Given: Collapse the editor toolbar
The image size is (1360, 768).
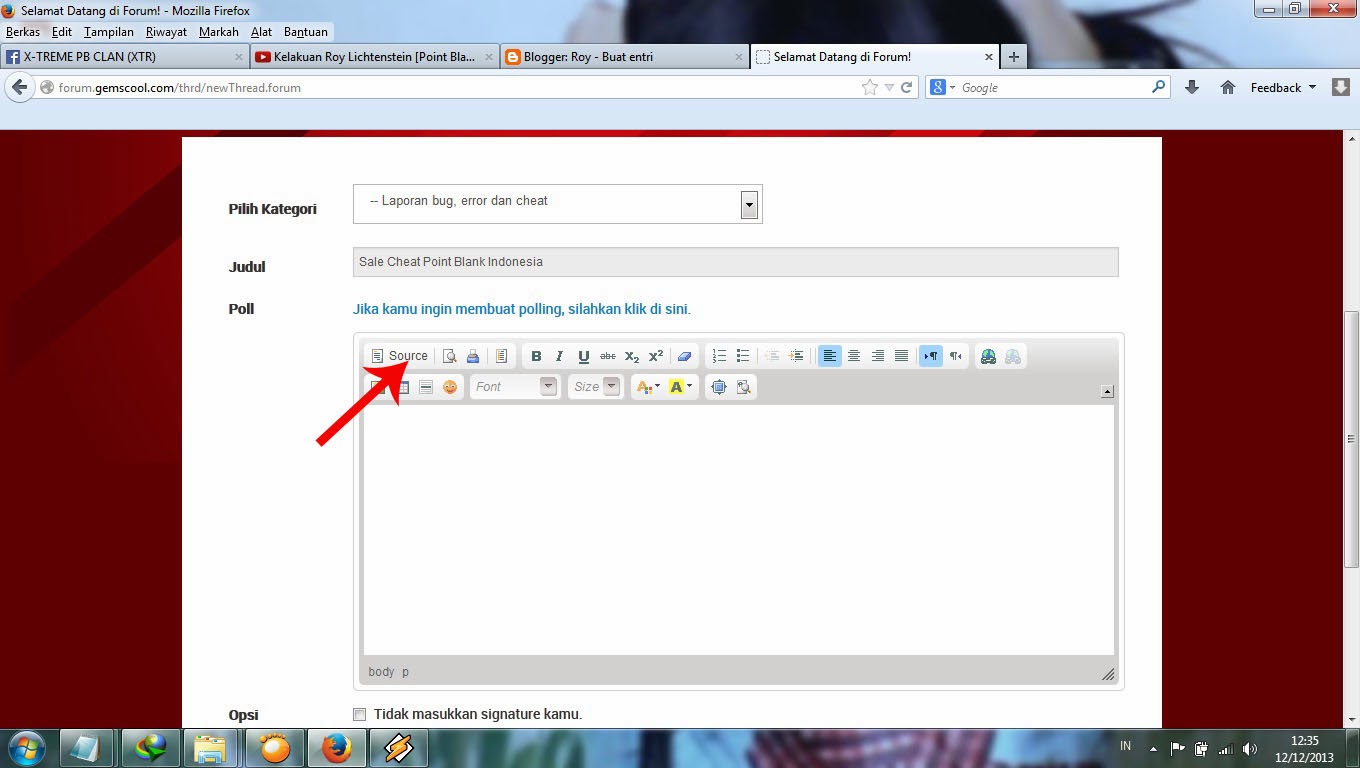Looking at the screenshot, I should [1107, 392].
